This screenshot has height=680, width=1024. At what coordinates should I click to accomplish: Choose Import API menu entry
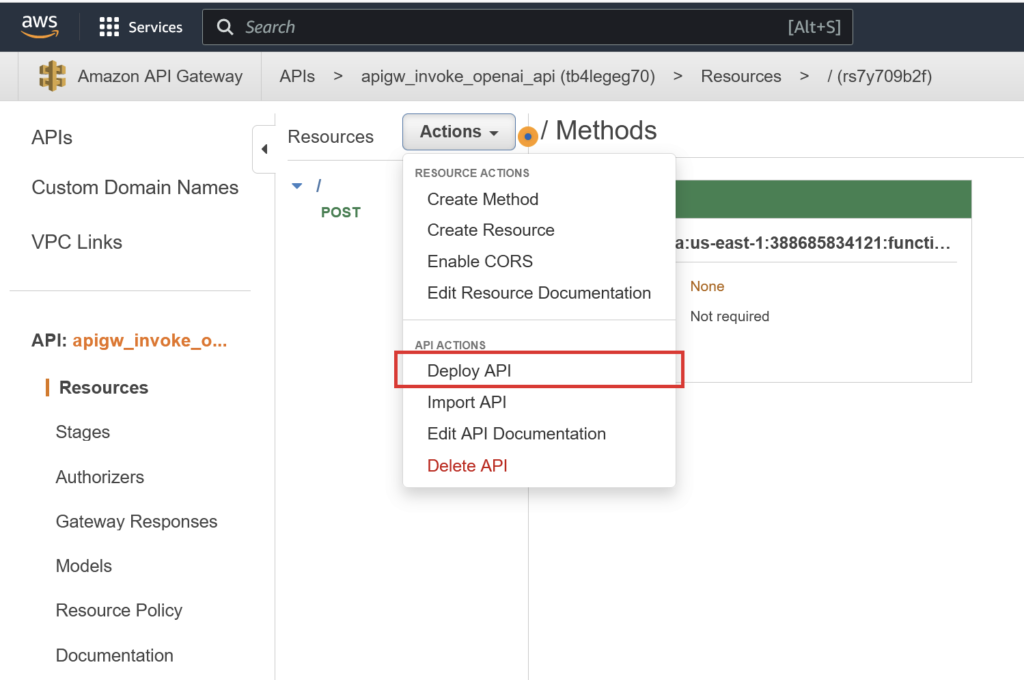pos(466,402)
